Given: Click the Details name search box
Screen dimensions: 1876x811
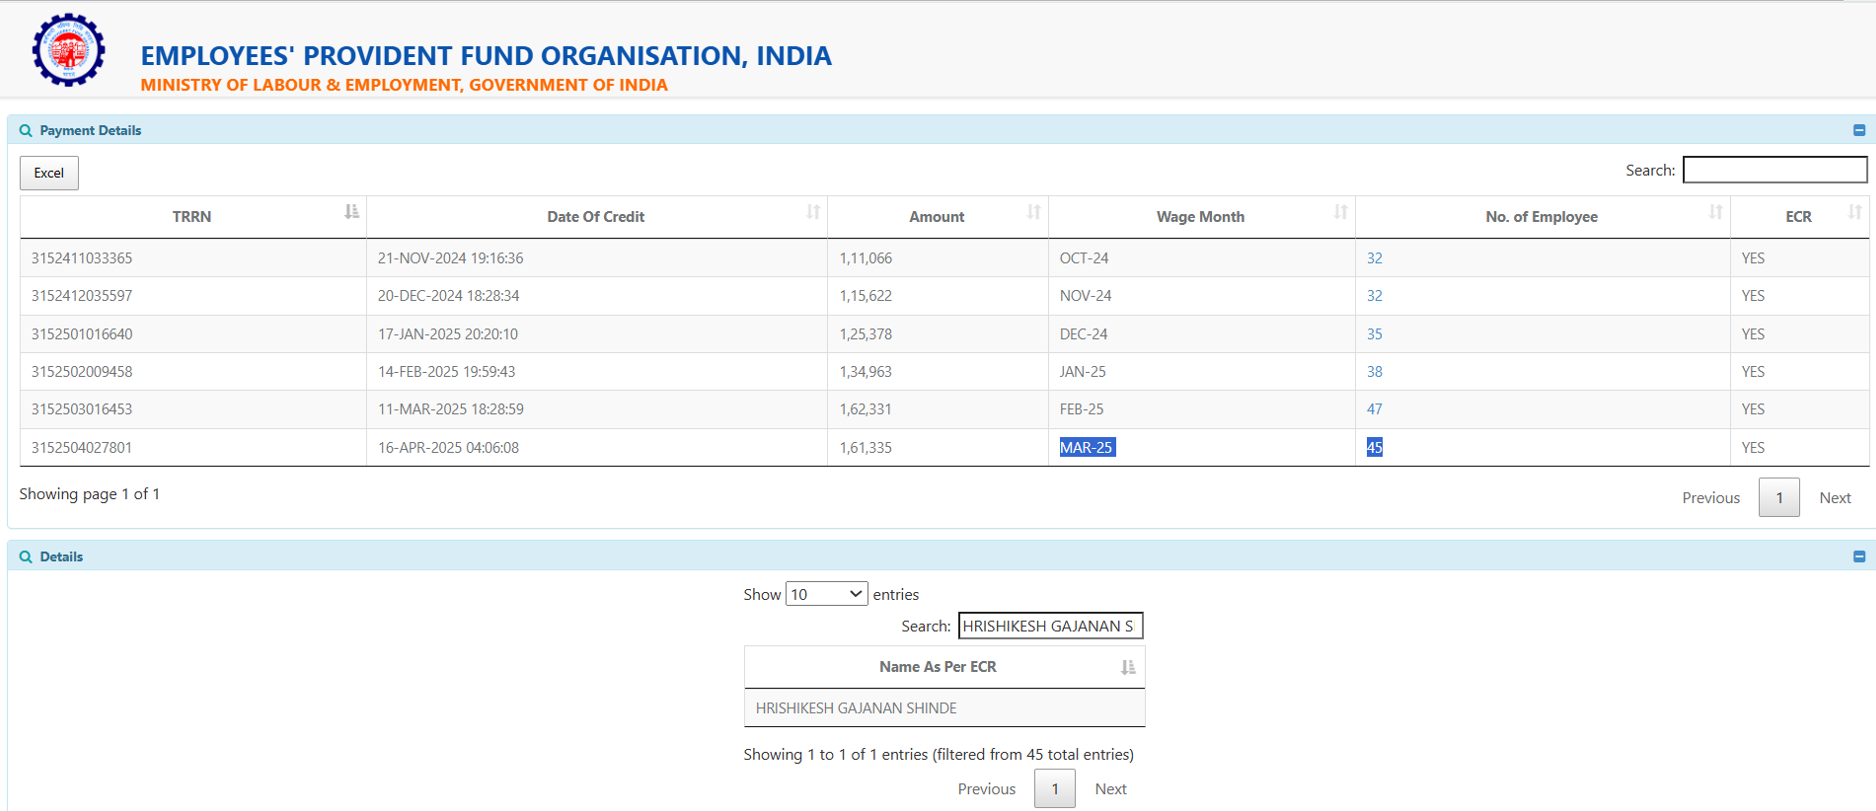Looking at the screenshot, I should click(1049, 626).
